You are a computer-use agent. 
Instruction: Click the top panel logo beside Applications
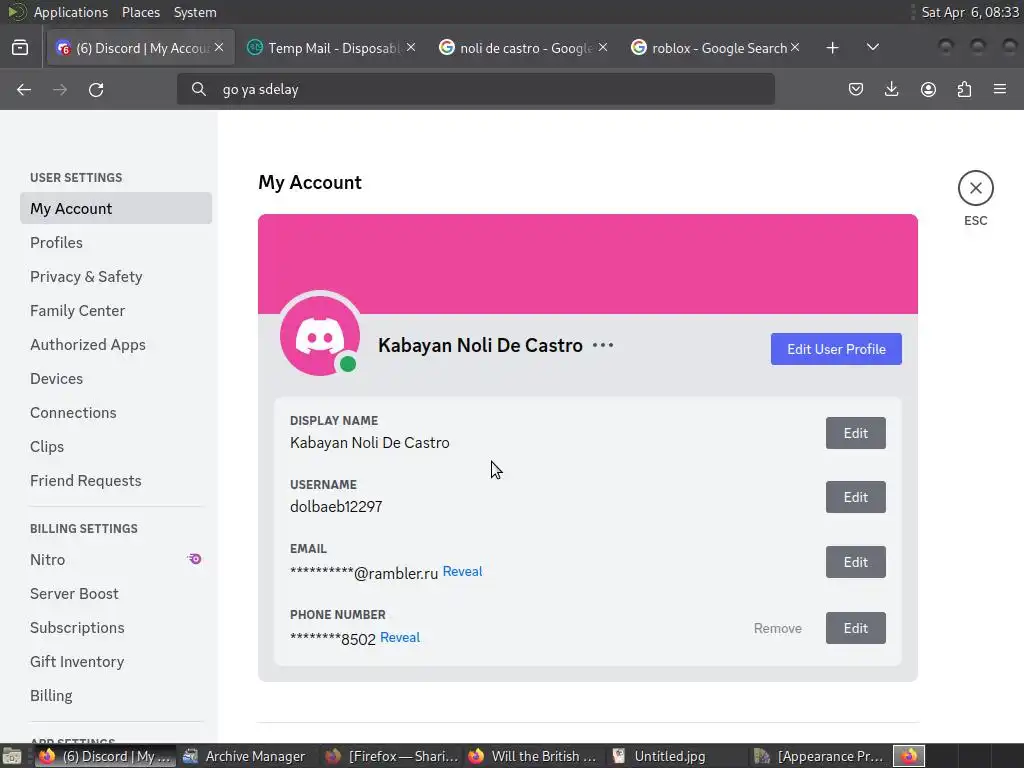click(17, 12)
